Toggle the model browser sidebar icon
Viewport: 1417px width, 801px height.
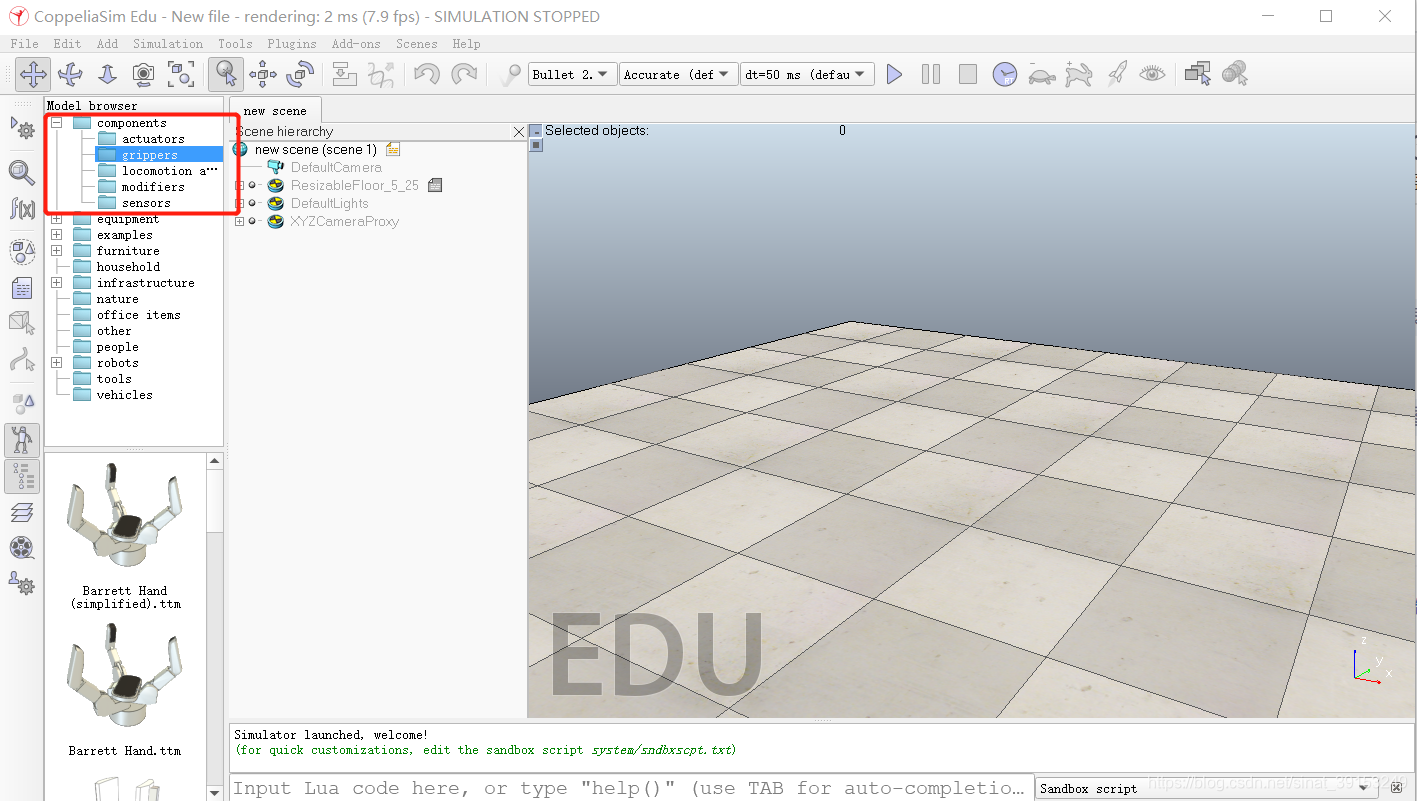[x=22, y=440]
